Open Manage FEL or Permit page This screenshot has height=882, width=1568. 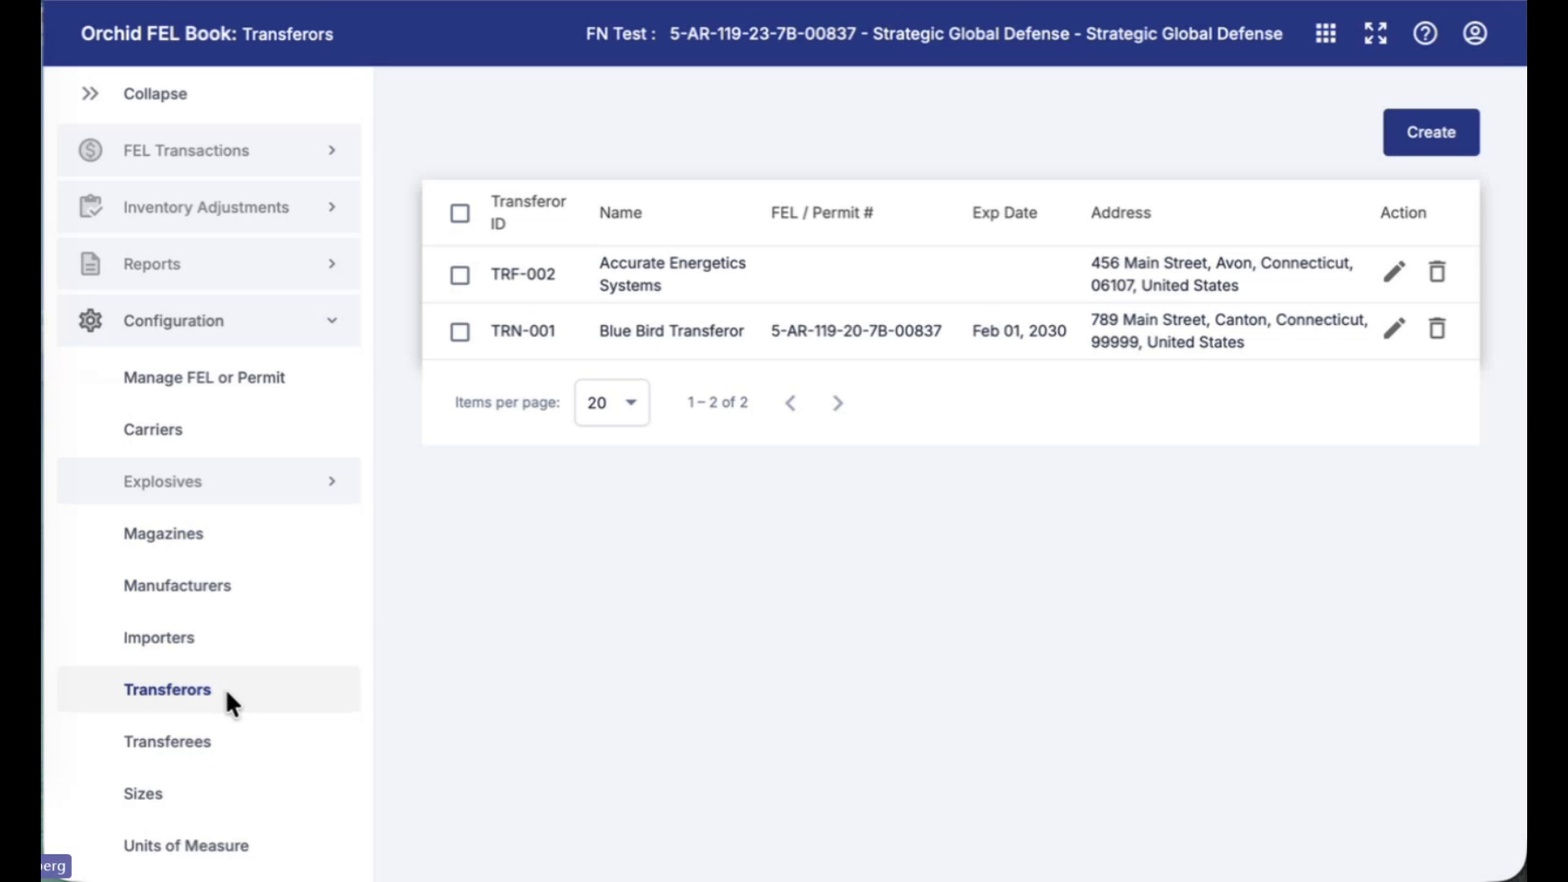pyautogui.click(x=204, y=377)
